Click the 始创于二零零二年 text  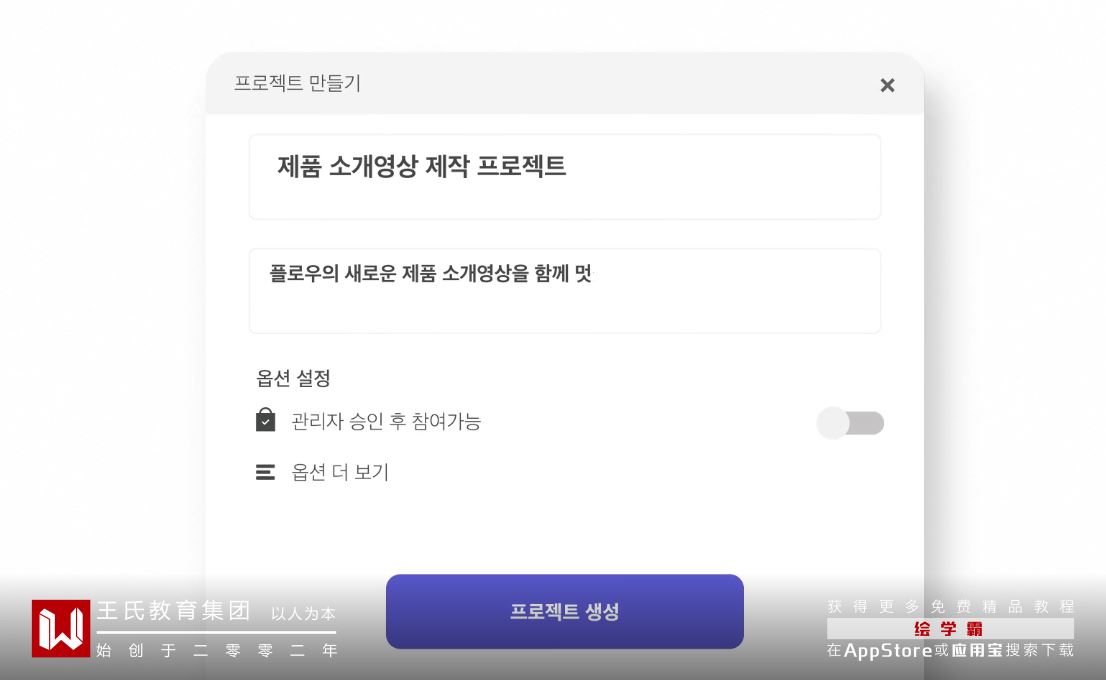(216, 650)
